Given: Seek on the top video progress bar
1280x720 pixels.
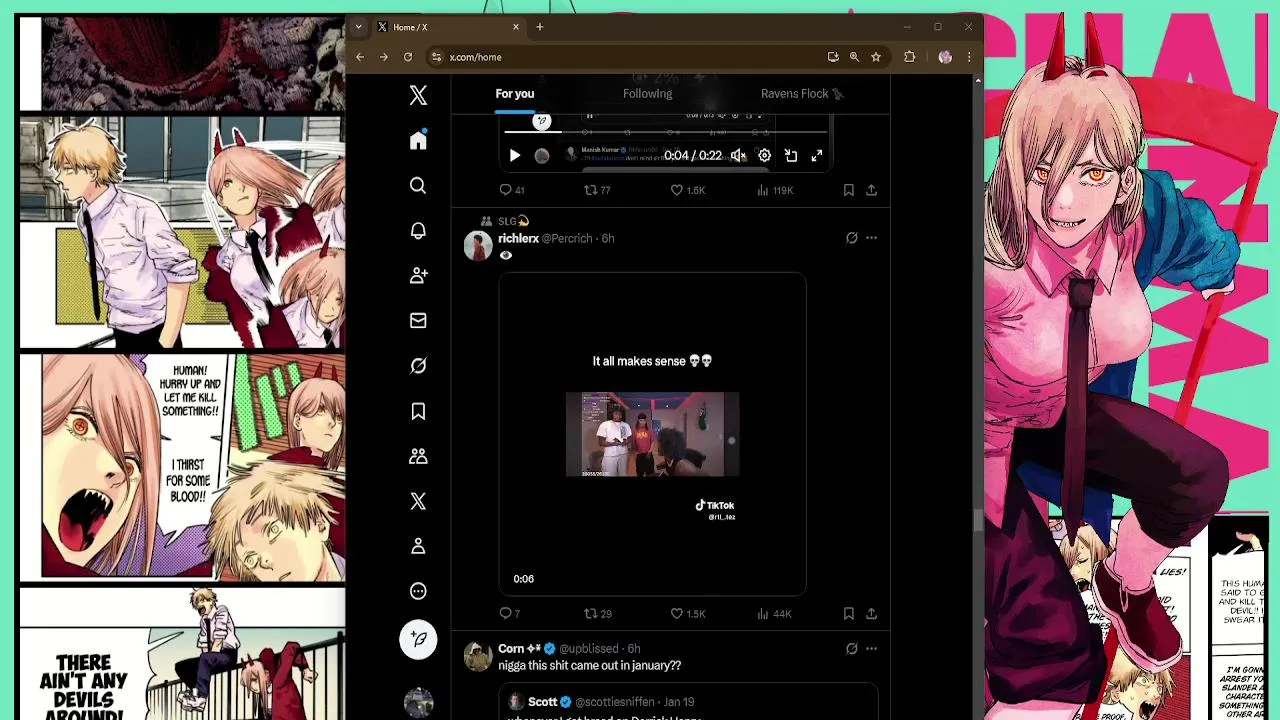Looking at the screenshot, I should pos(666,131).
